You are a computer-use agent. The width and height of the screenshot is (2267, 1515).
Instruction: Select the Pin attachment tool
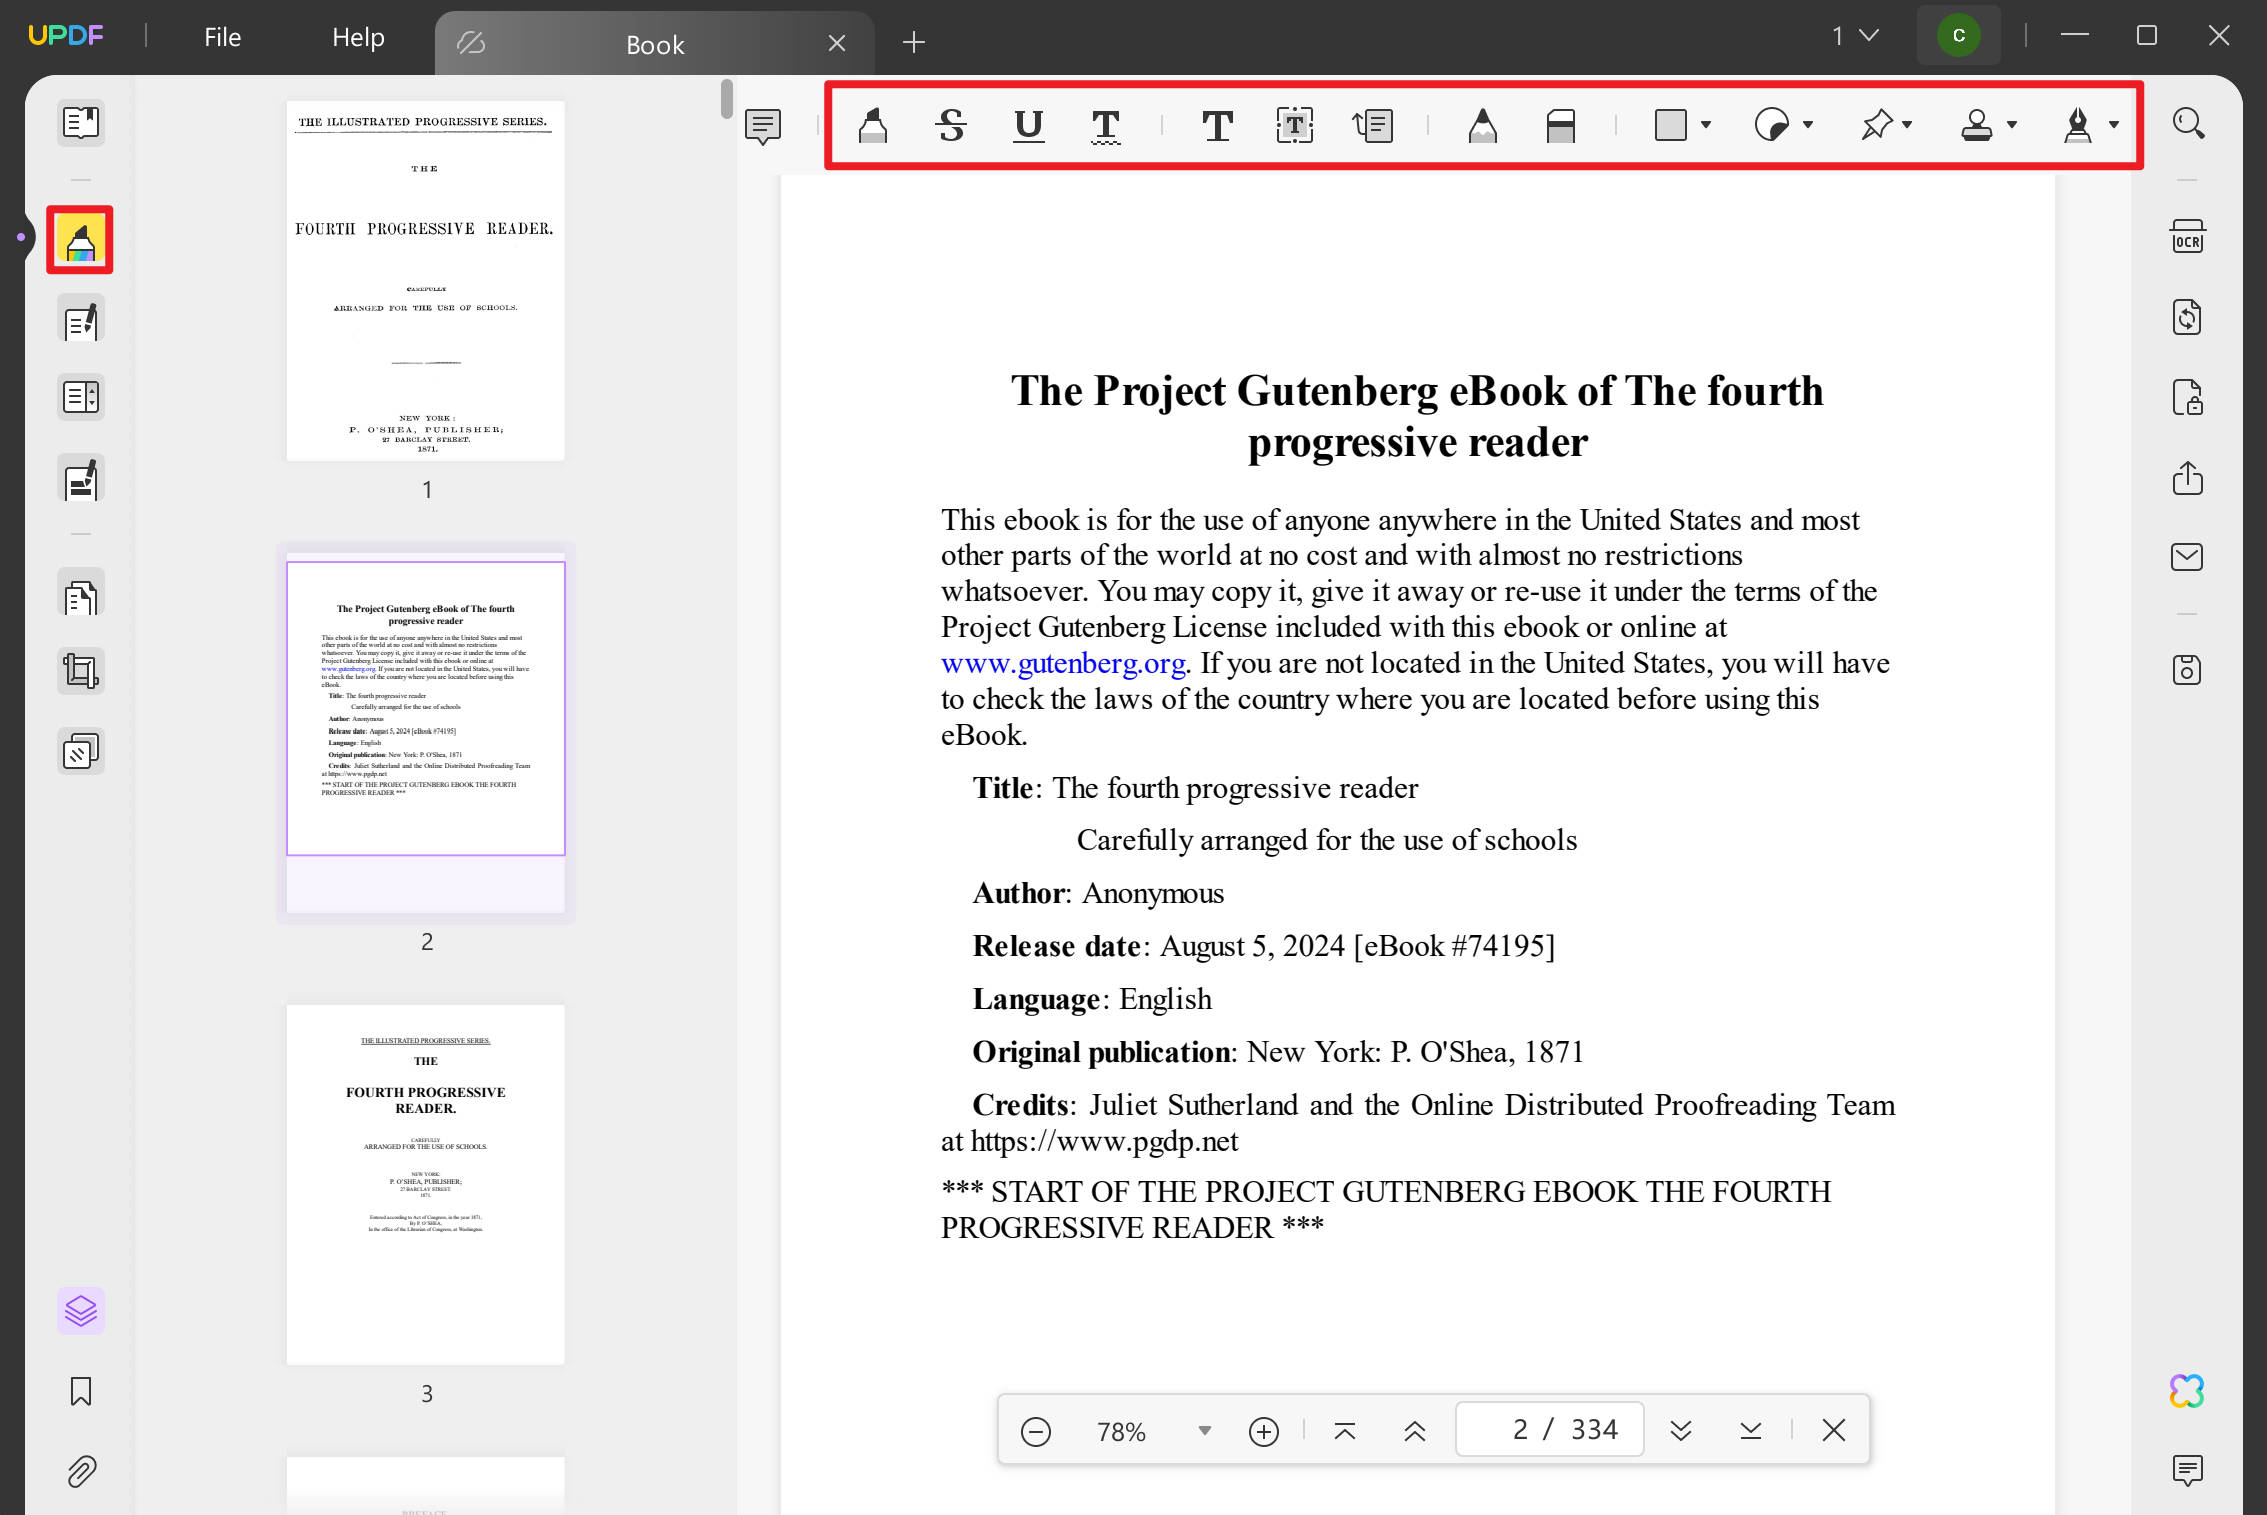point(1876,125)
